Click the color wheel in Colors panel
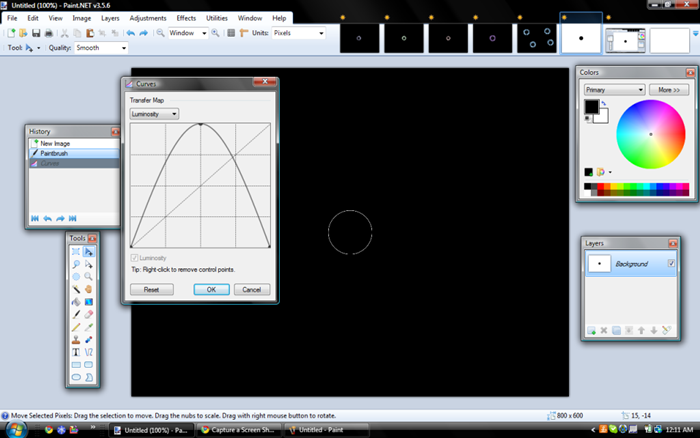Image resolution: width=700 pixels, height=438 pixels. click(650, 134)
